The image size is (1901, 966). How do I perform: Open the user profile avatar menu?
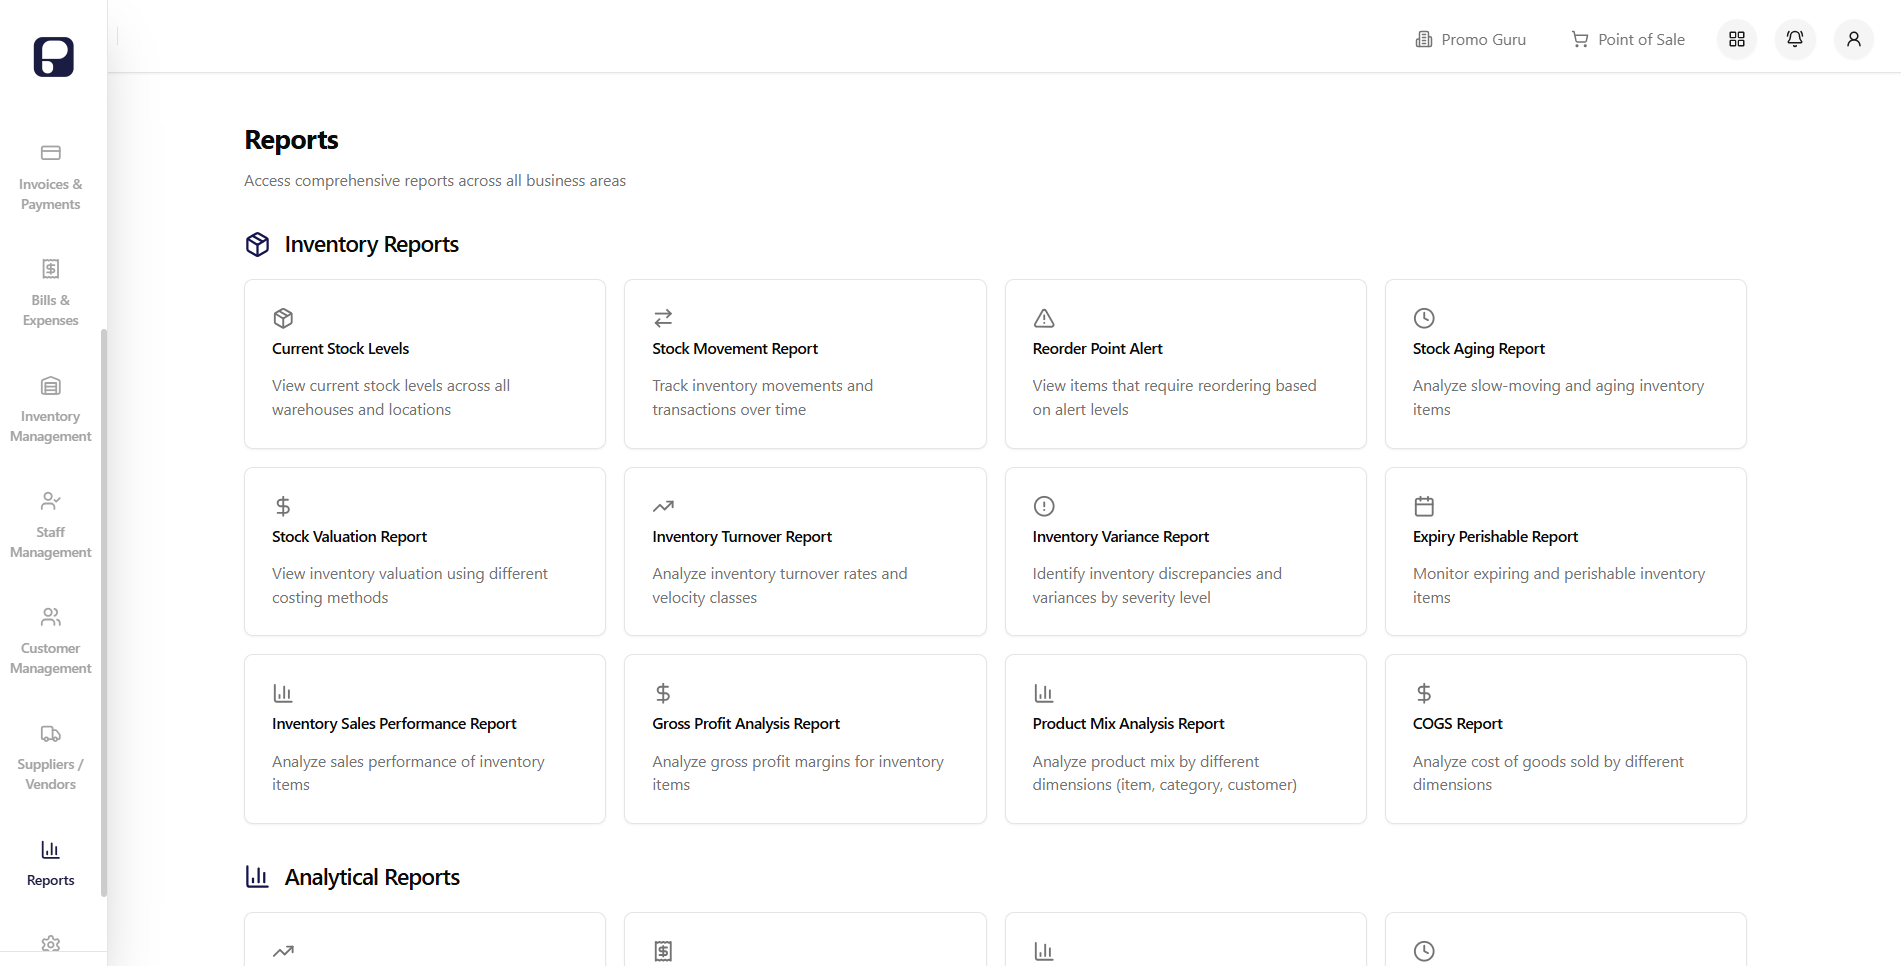click(1853, 39)
